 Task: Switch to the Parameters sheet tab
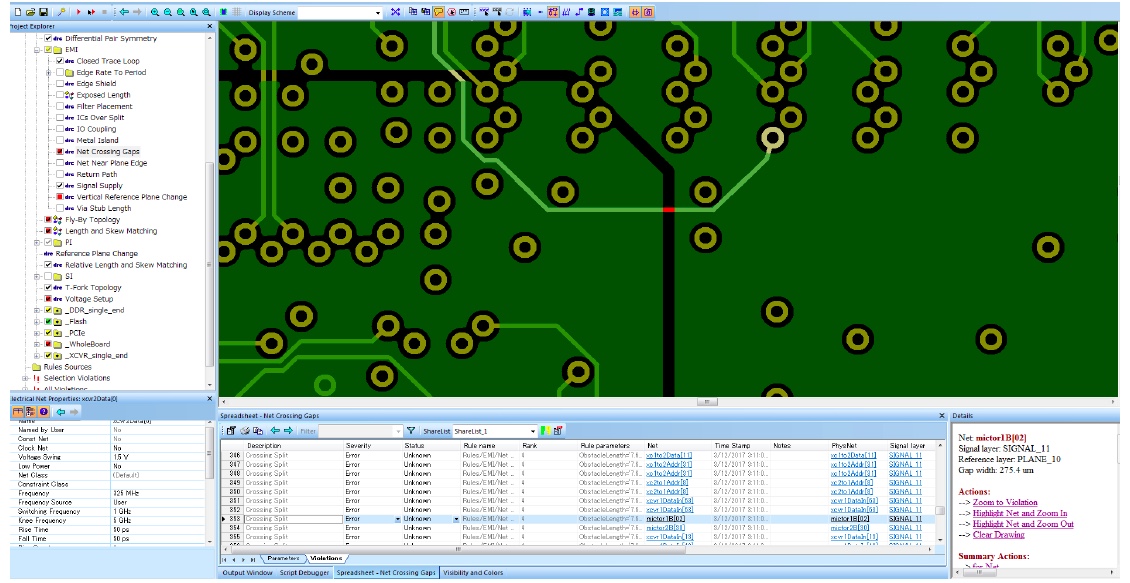coord(283,558)
